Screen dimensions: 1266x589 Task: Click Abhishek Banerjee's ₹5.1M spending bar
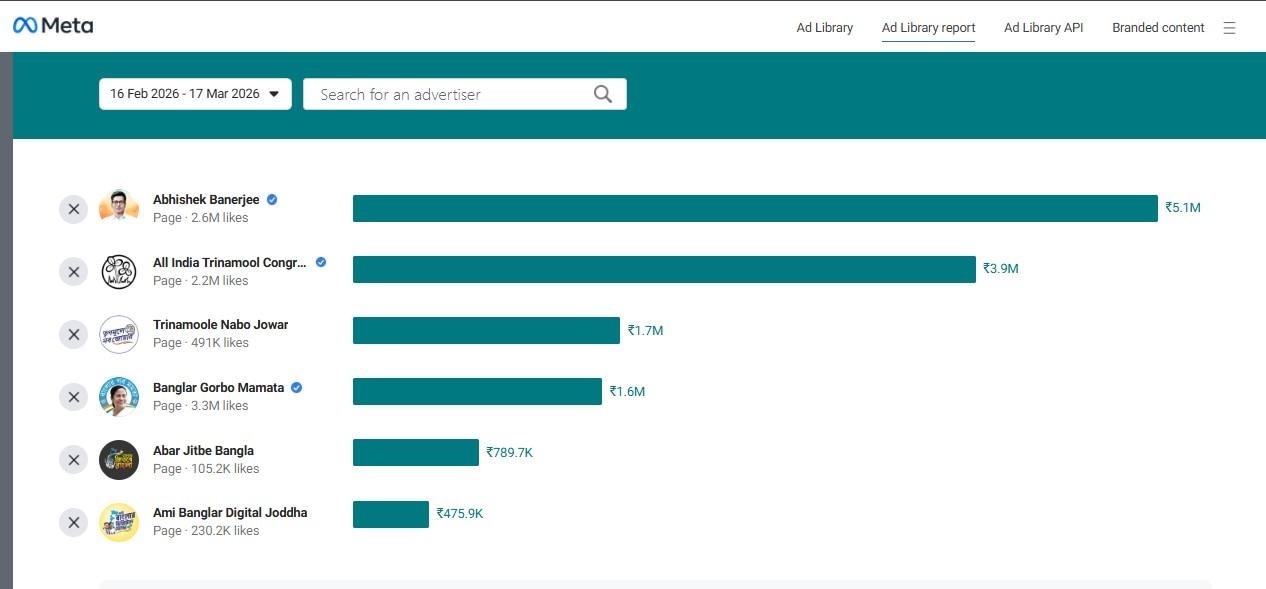click(755, 208)
